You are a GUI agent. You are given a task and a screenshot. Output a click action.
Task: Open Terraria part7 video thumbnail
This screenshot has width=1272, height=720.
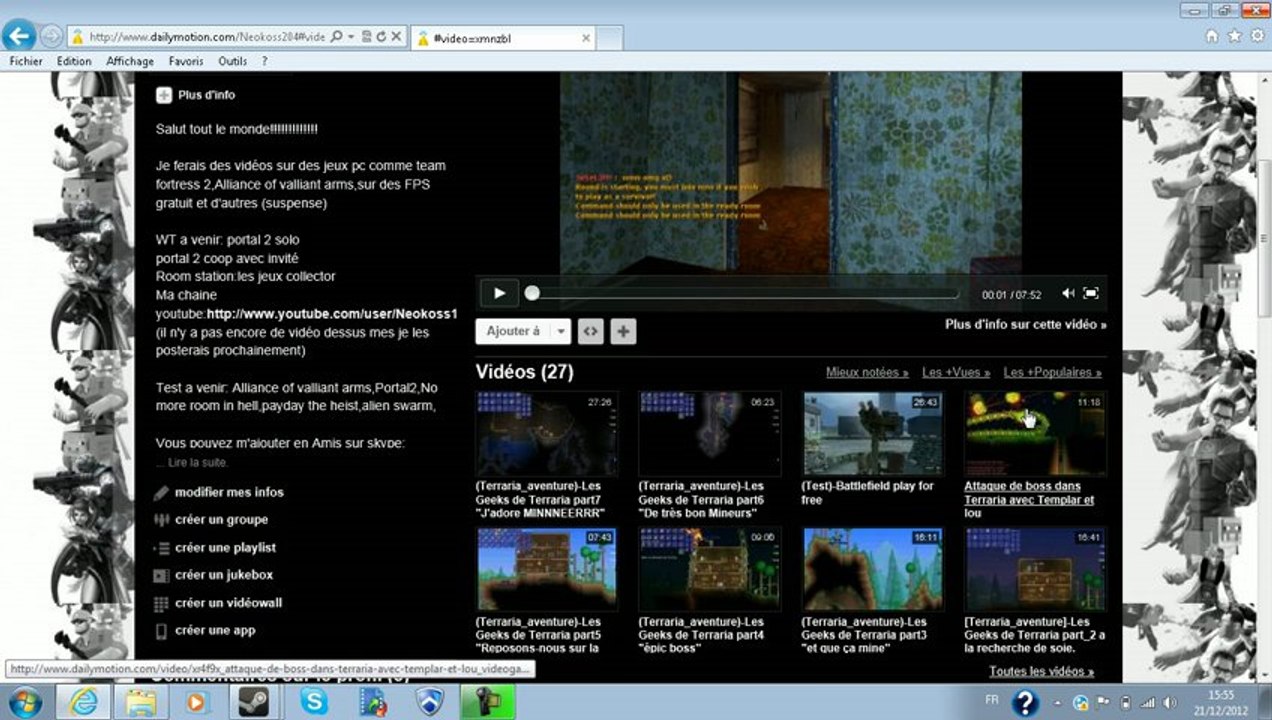(x=547, y=433)
